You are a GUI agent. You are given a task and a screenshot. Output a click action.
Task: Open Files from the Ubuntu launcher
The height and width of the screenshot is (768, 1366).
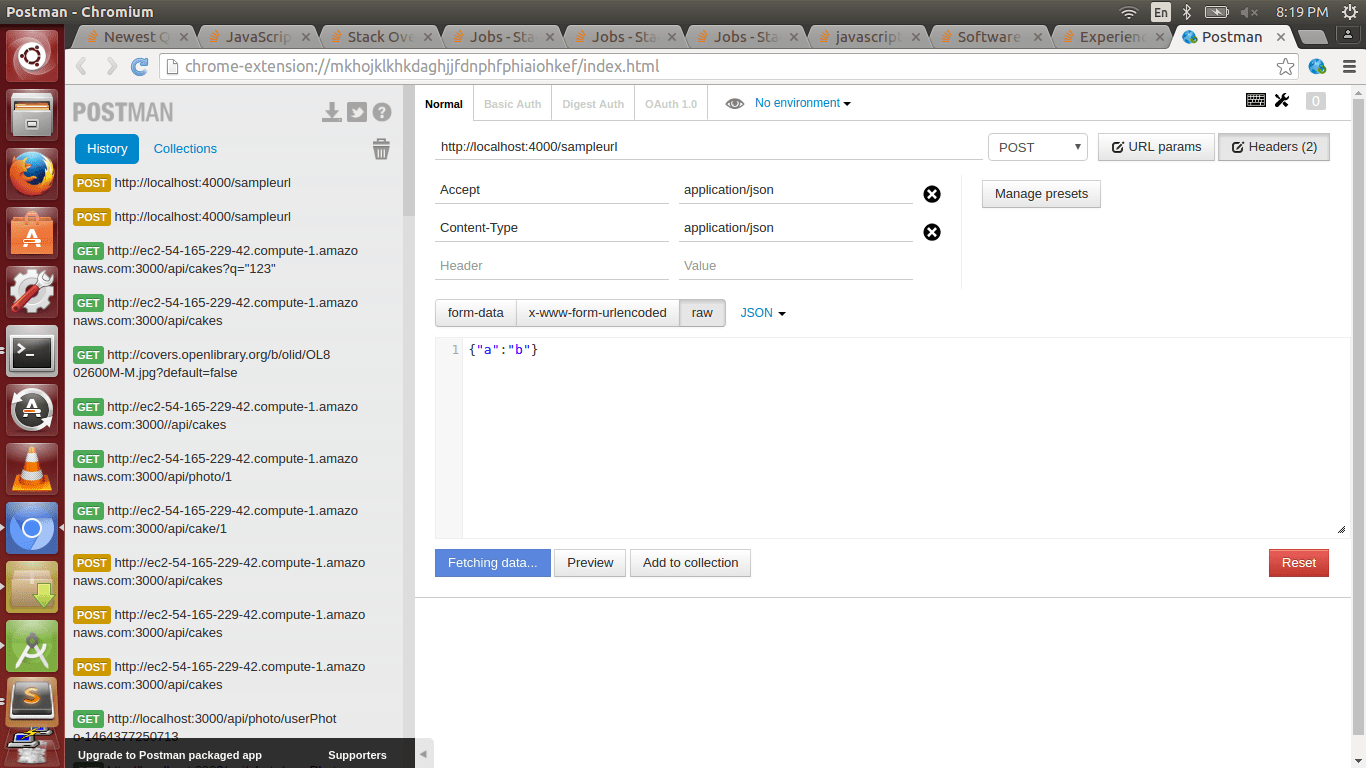pos(33,114)
